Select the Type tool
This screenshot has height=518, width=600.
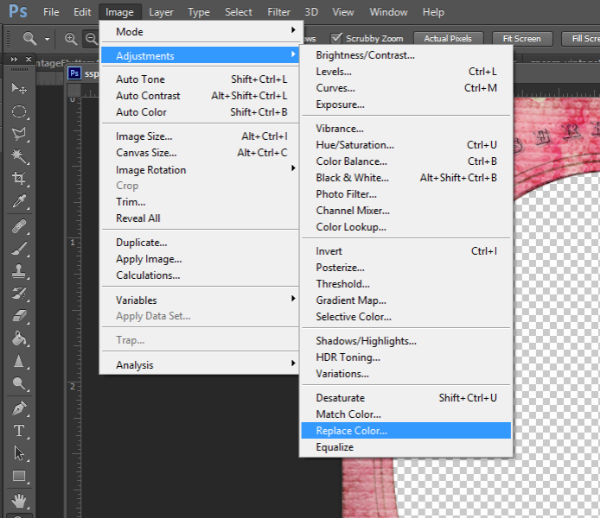19,431
